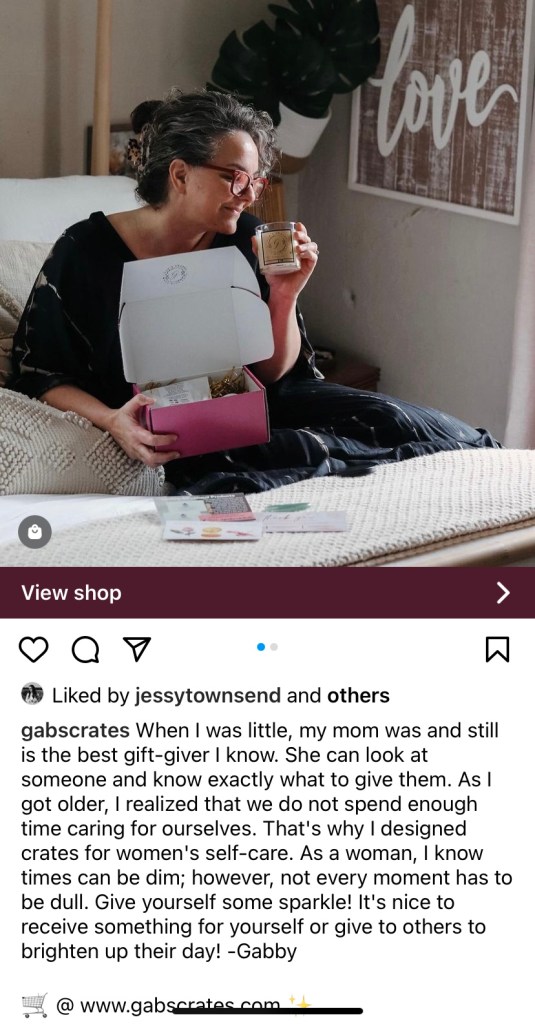The width and height of the screenshot is (535, 1024).
Task: Open jessytownsend's profile from the likes line
Action: pyautogui.click(x=208, y=696)
